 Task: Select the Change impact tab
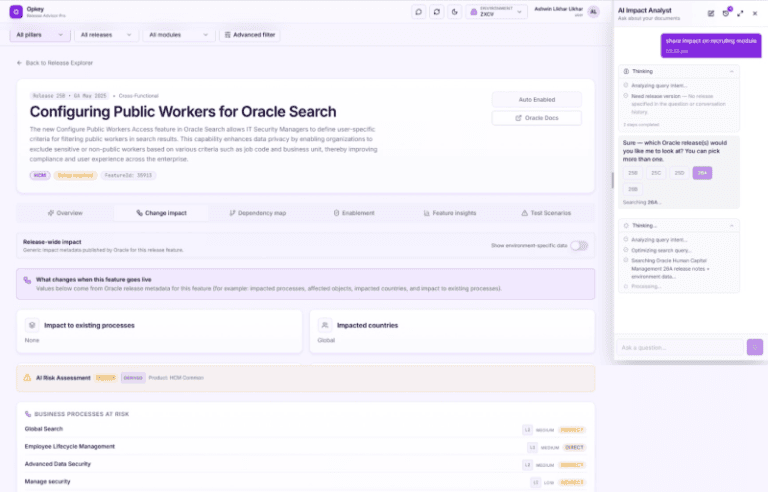(x=161, y=213)
